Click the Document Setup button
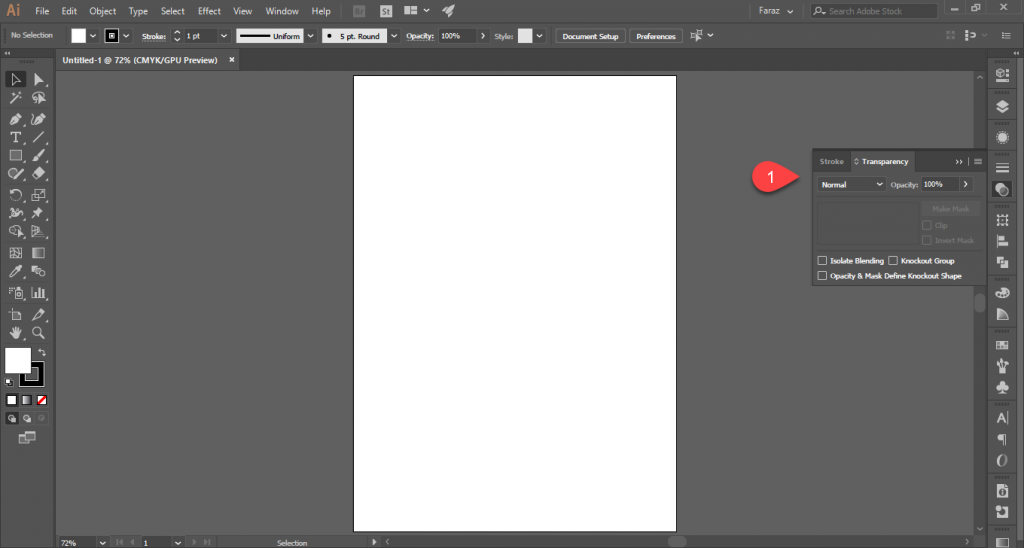The image size is (1024, 548). [590, 36]
